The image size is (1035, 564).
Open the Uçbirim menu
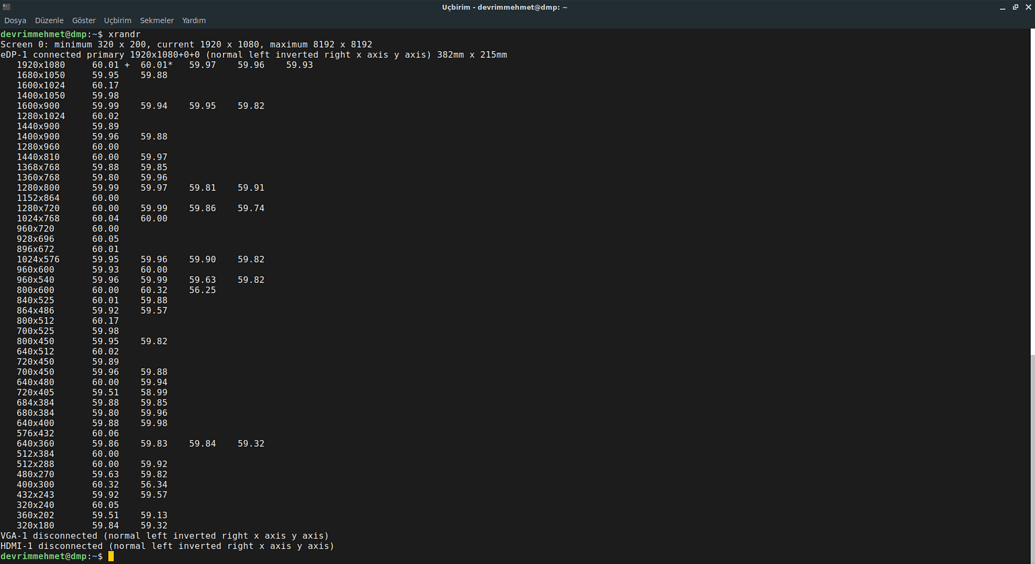click(x=117, y=20)
